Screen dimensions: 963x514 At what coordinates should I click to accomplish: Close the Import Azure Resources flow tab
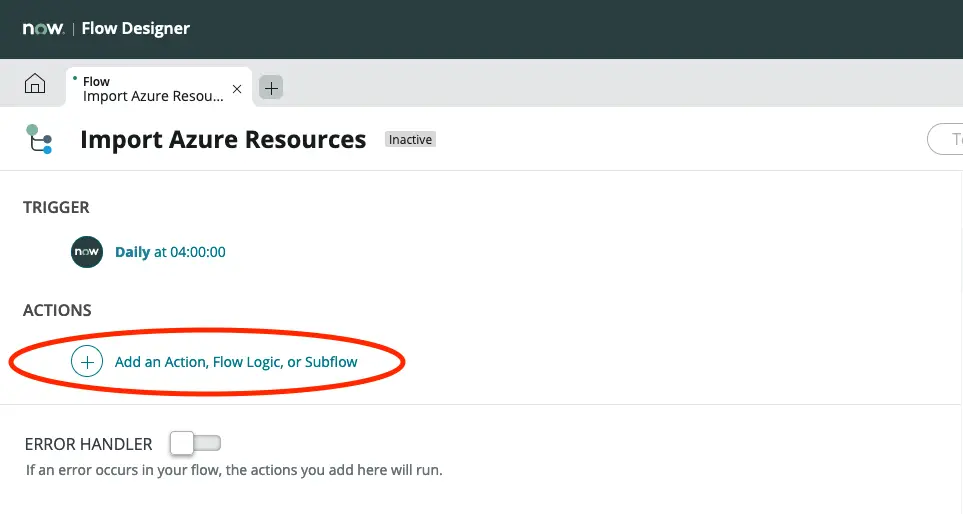click(237, 89)
